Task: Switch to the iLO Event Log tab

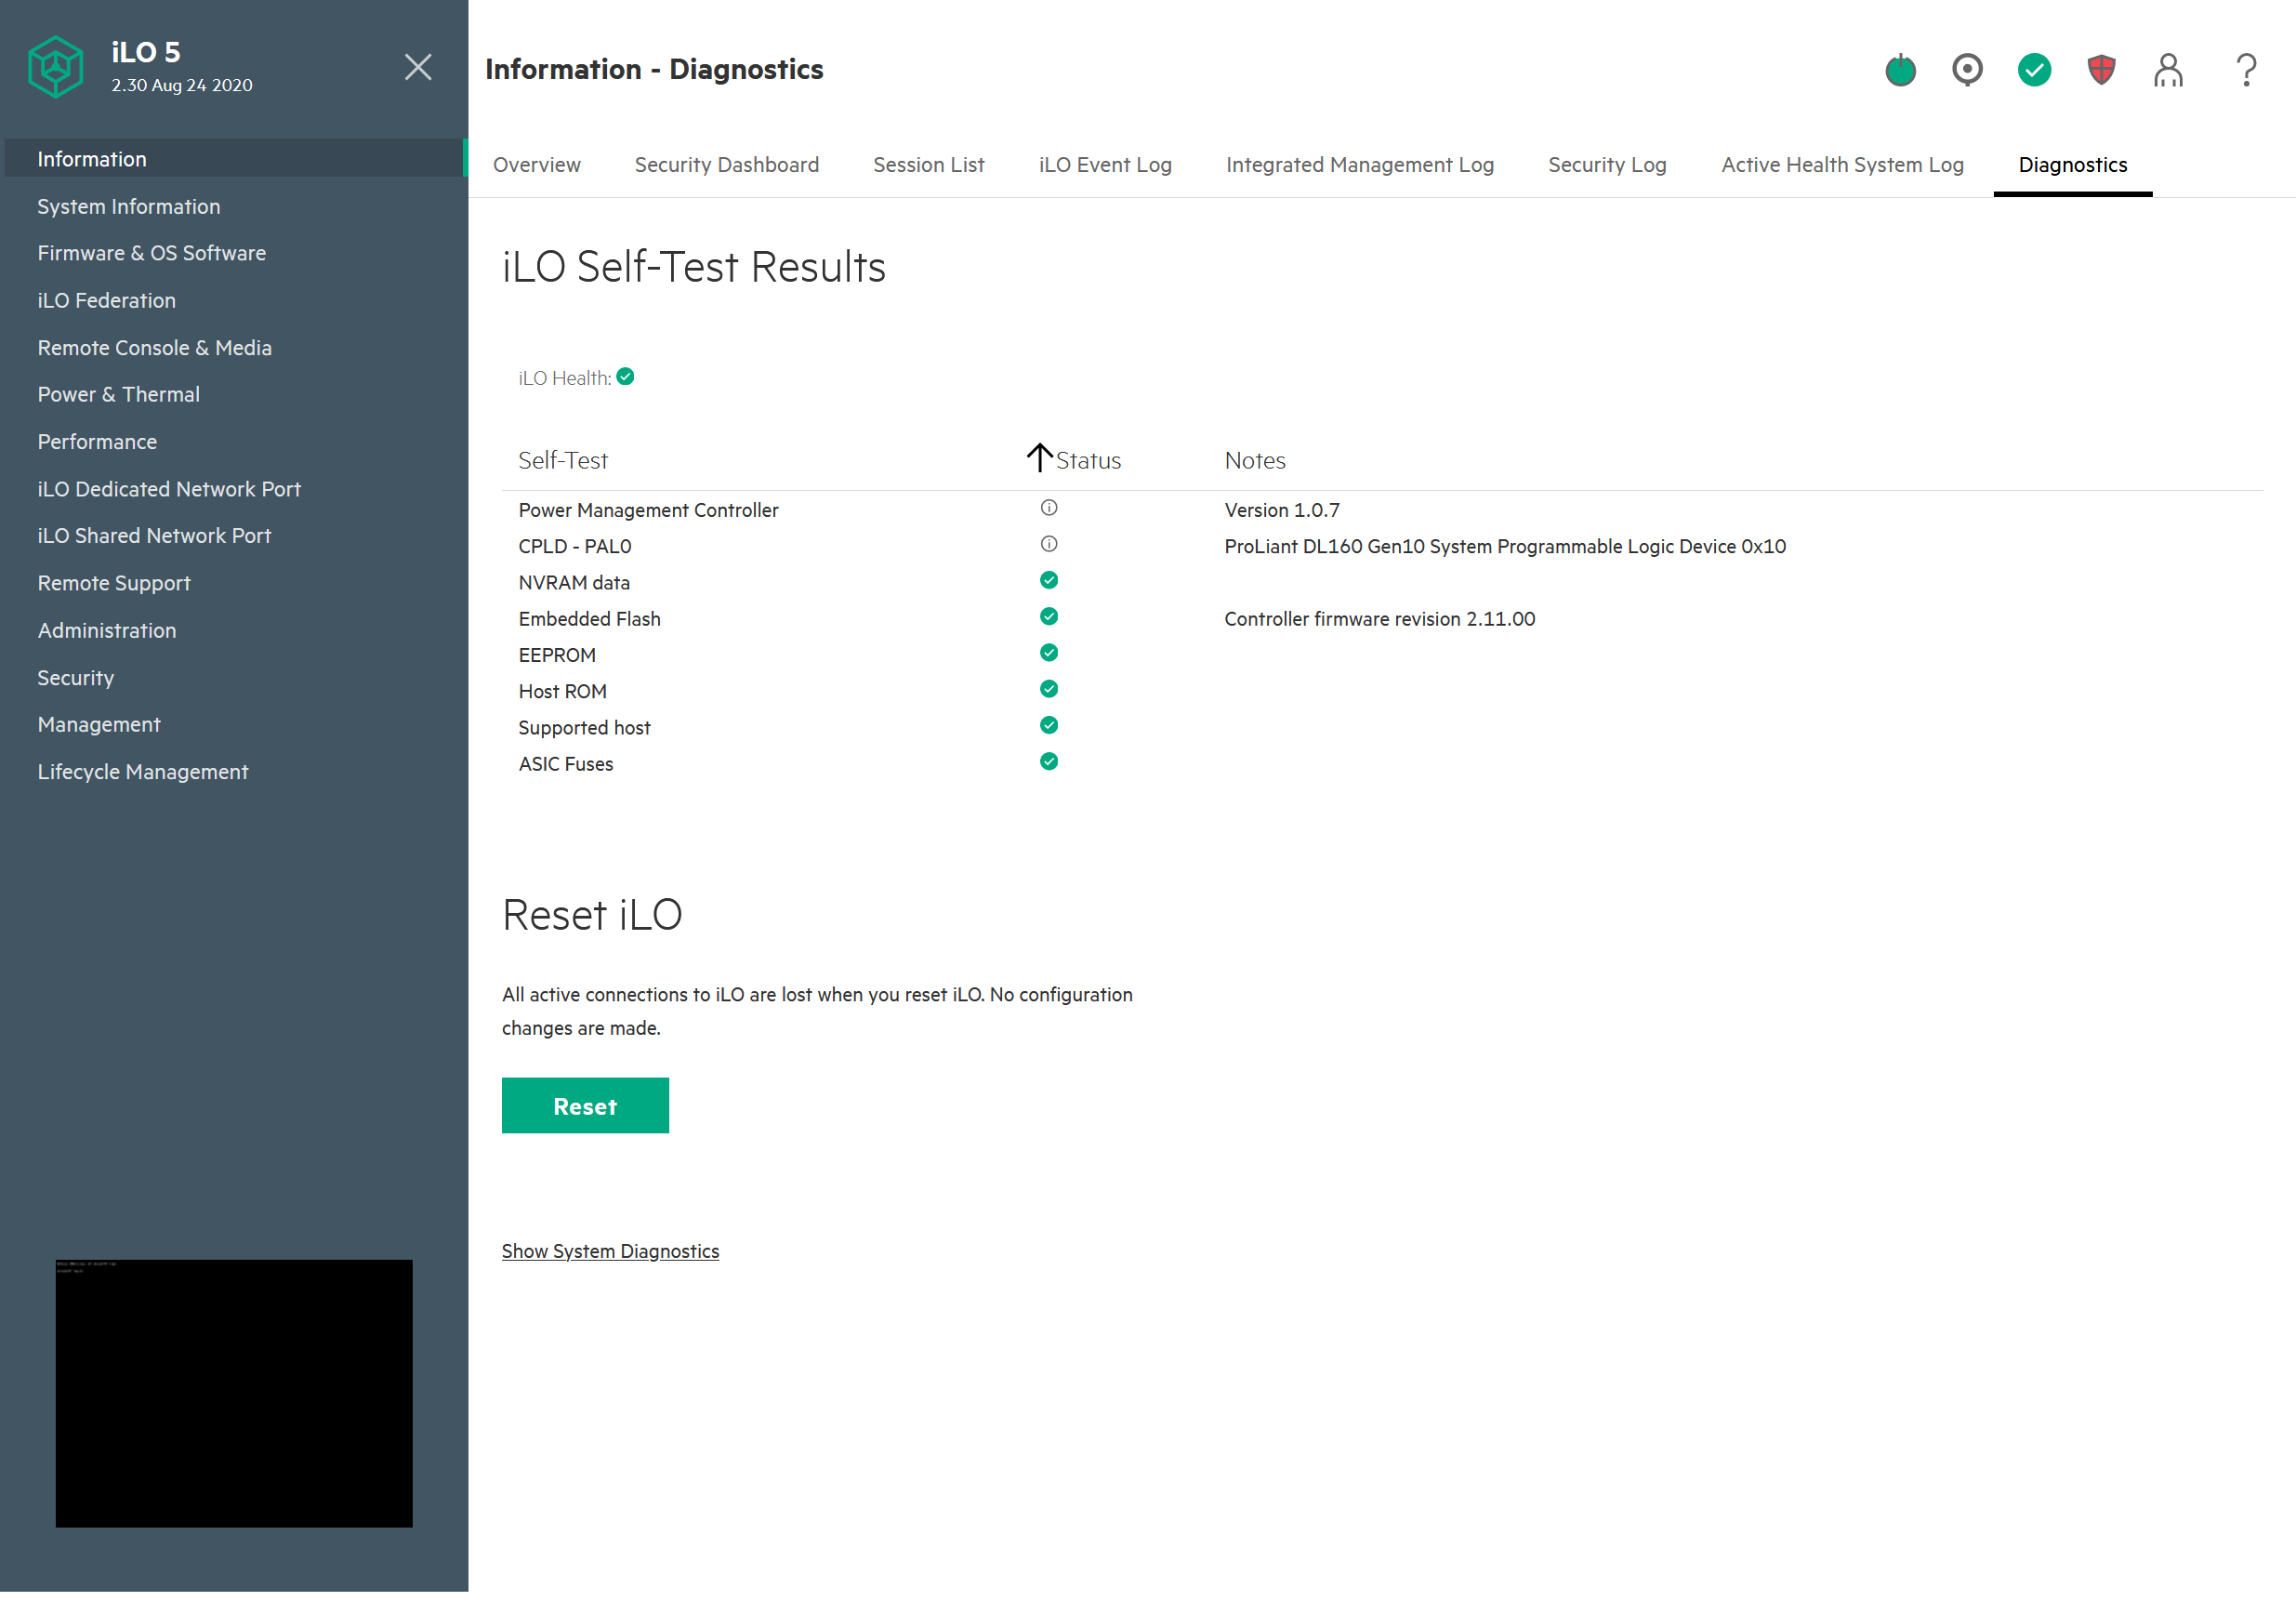Action: click(1105, 165)
